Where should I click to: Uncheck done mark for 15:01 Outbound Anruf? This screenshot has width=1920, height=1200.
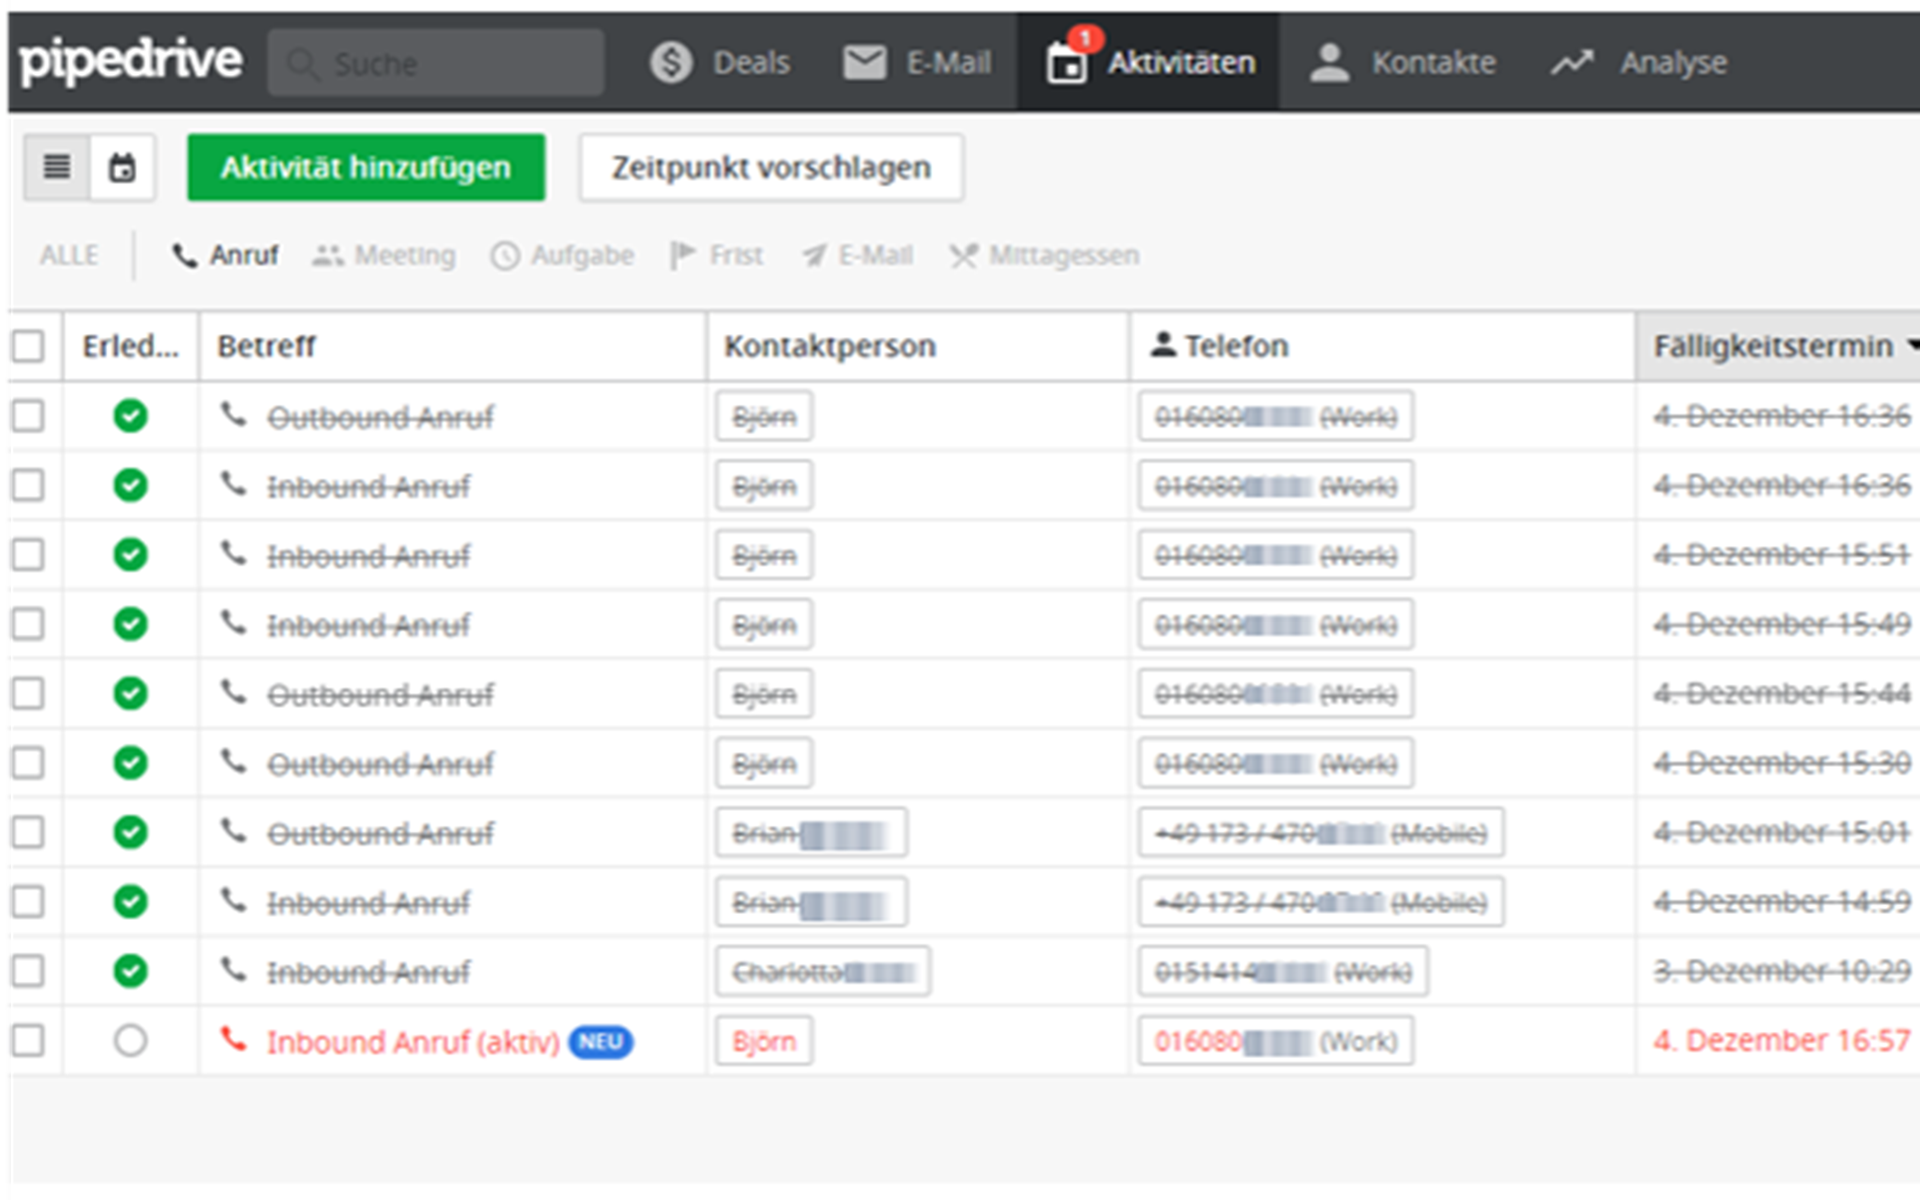pyautogui.click(x=130, y=832)
